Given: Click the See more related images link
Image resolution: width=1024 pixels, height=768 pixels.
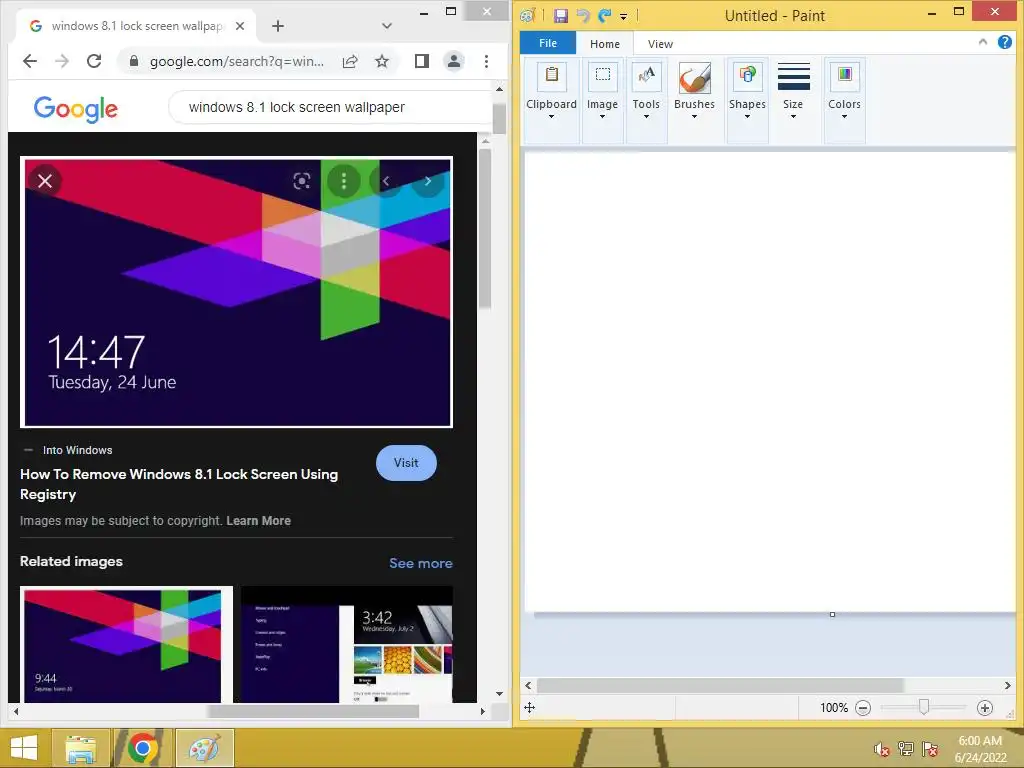Looking at the screenshot, I should [421, 563].
